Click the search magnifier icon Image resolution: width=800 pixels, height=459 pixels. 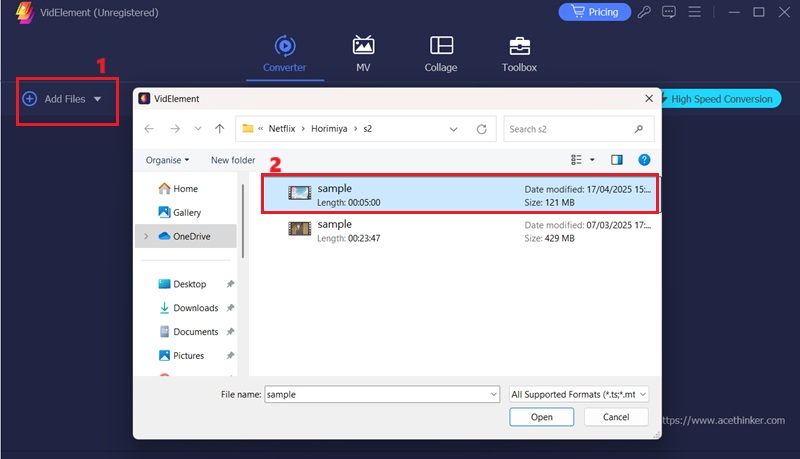pyautogui.click(x=639, y=130)
